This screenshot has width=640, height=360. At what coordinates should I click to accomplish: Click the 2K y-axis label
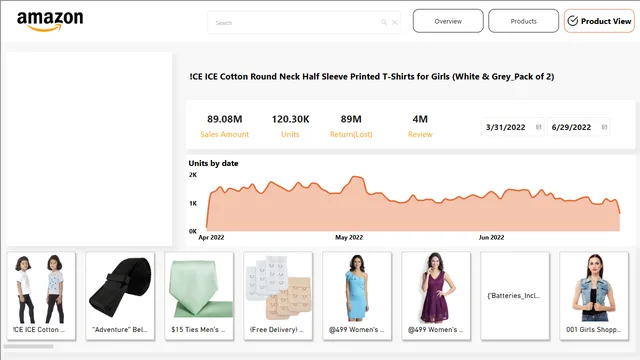pos(193,175)
